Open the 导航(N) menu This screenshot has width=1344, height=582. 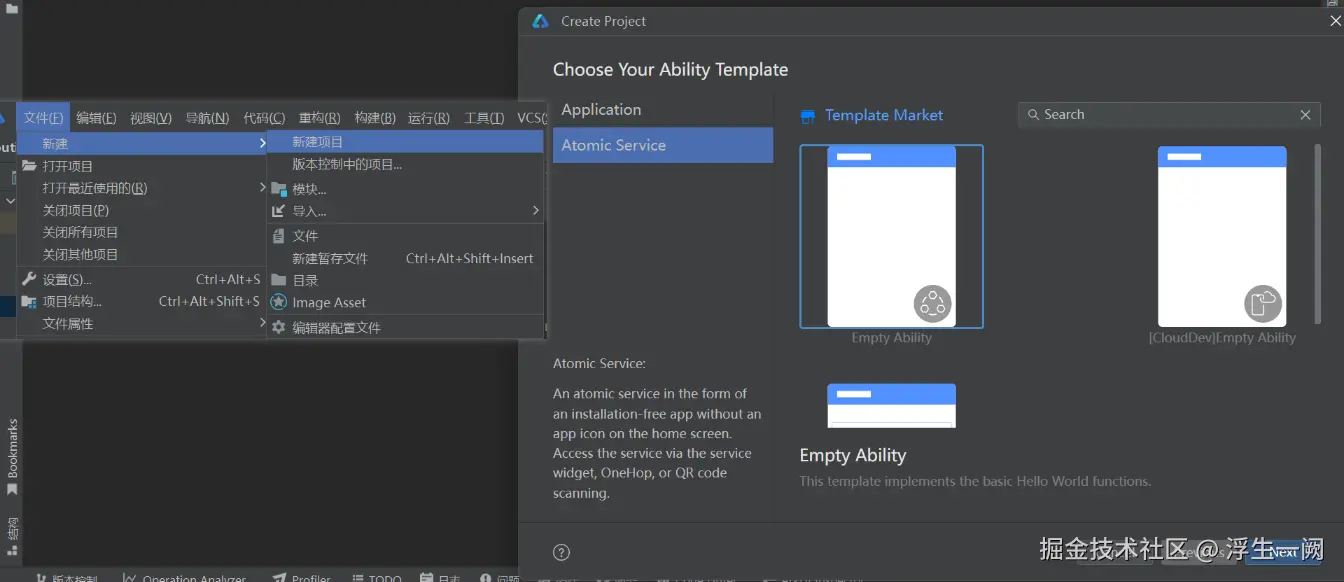click(207, 118)
